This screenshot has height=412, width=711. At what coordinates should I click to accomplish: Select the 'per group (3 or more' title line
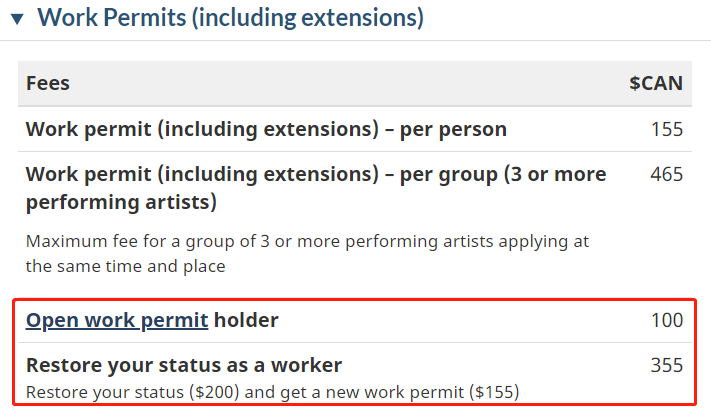tap(316, 174)
